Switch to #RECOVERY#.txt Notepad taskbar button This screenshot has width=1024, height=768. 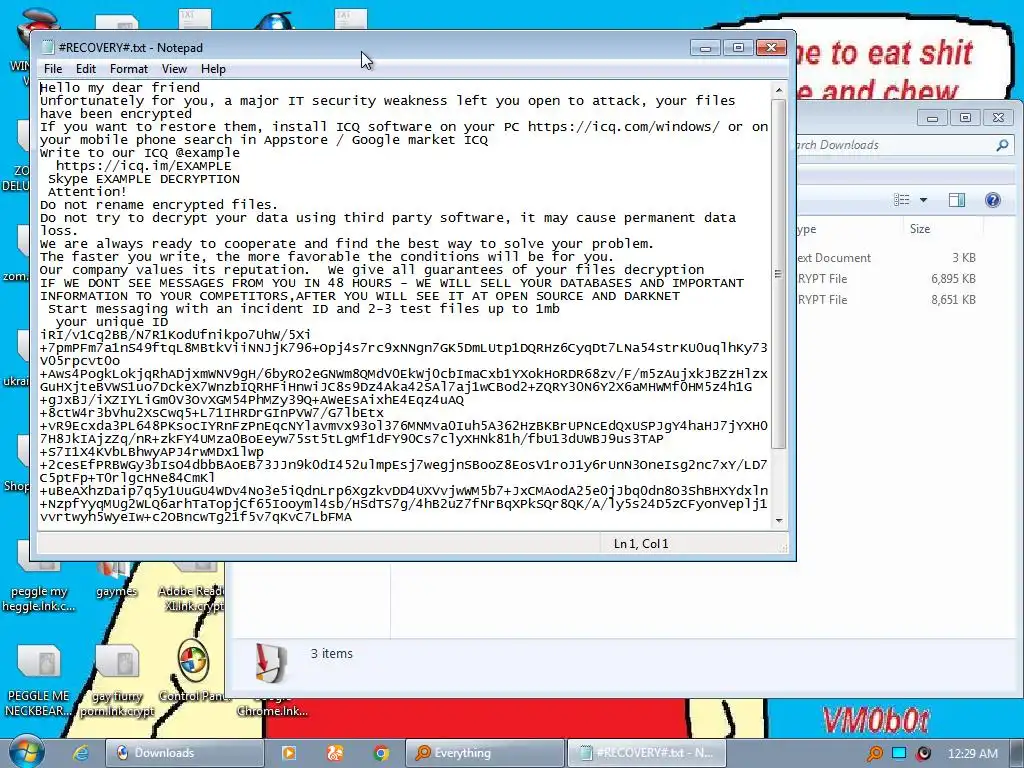click(646, 753)
